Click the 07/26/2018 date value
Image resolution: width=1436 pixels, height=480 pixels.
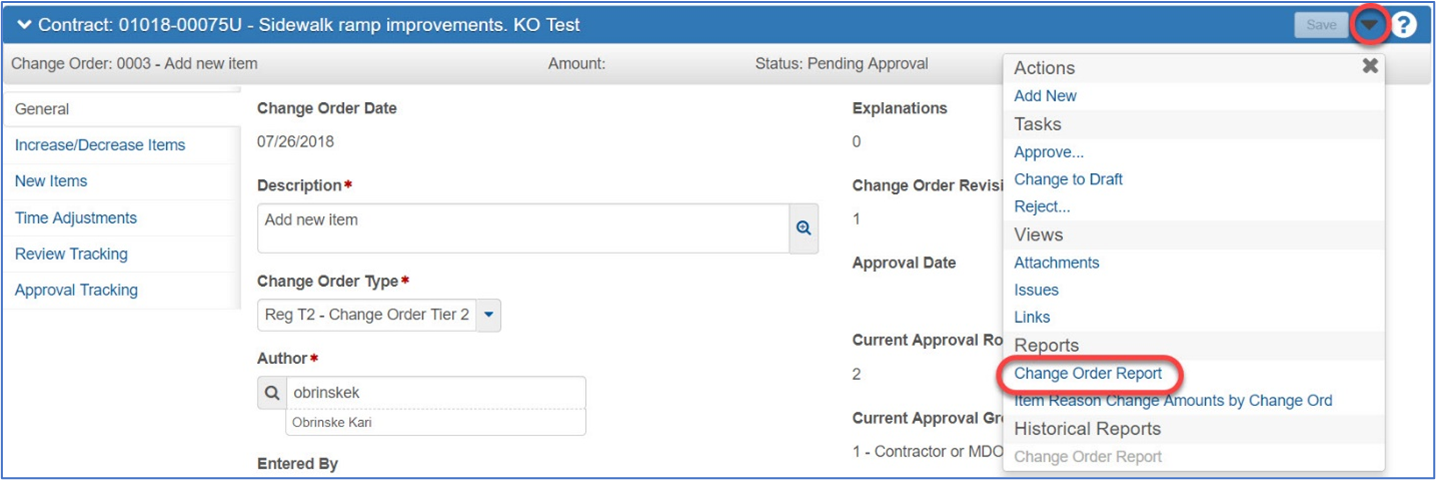295,142
